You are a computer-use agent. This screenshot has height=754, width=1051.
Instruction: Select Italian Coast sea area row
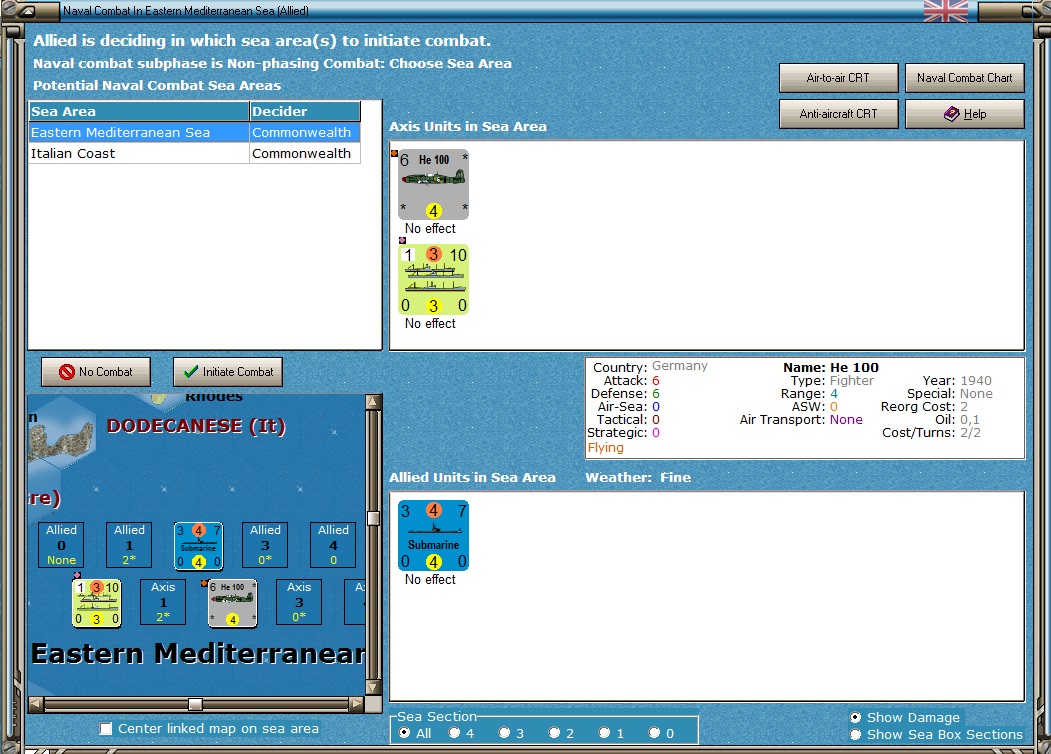(x=194, y=153)
